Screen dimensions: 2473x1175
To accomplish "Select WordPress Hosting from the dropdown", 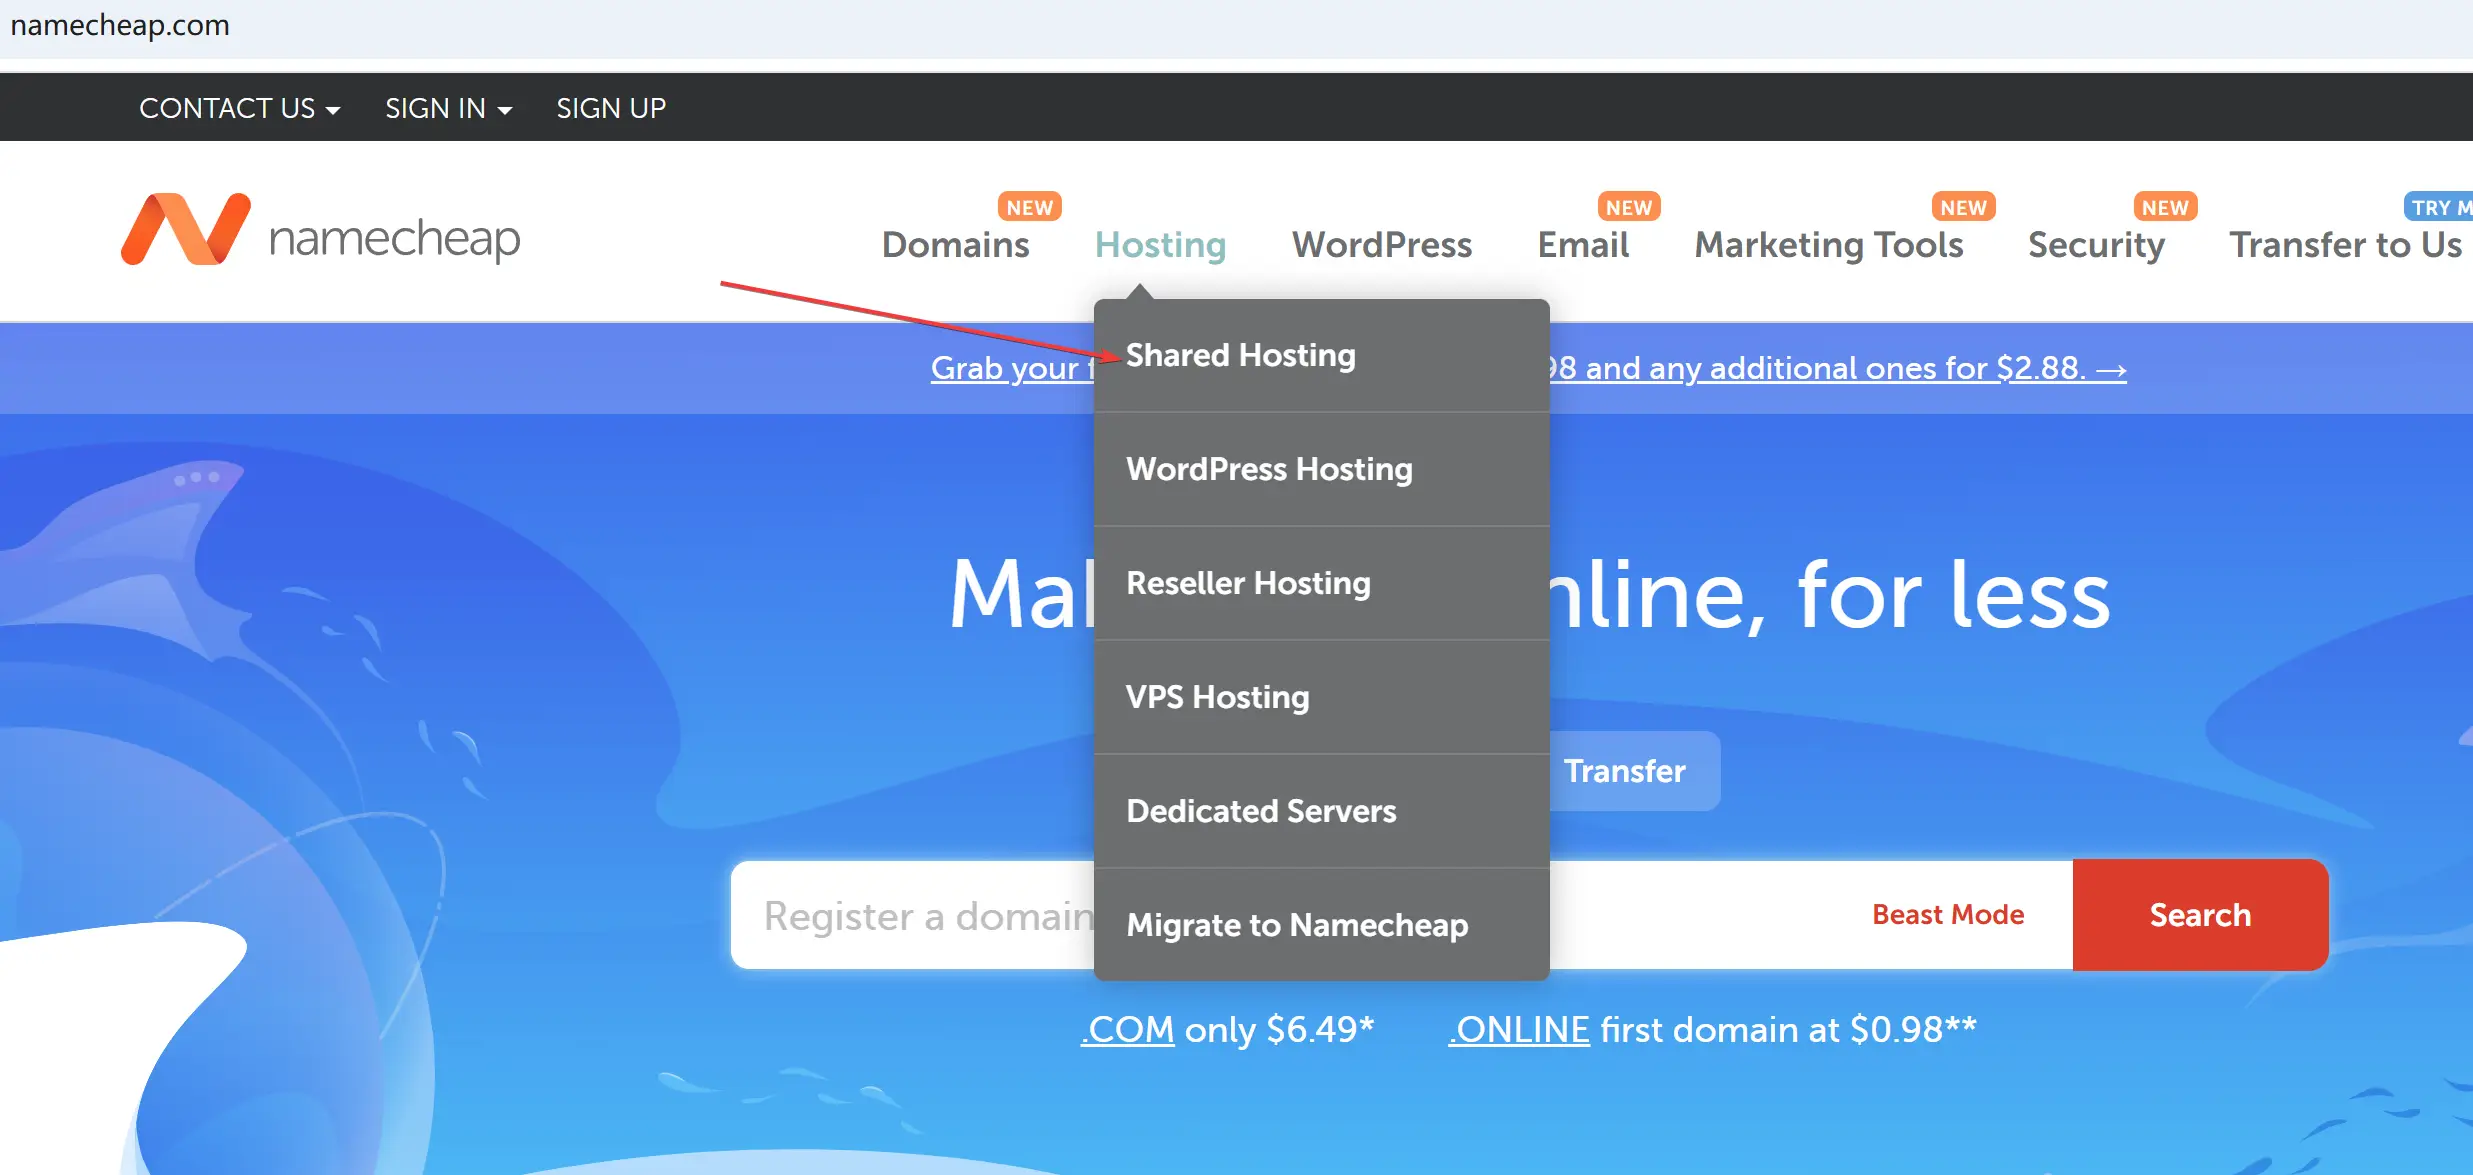I will coord(1322,469).
